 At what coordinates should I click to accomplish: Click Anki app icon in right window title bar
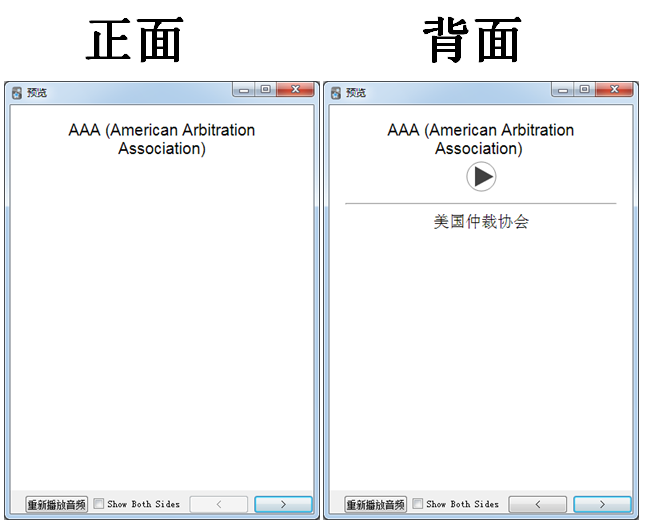[336, 93]
